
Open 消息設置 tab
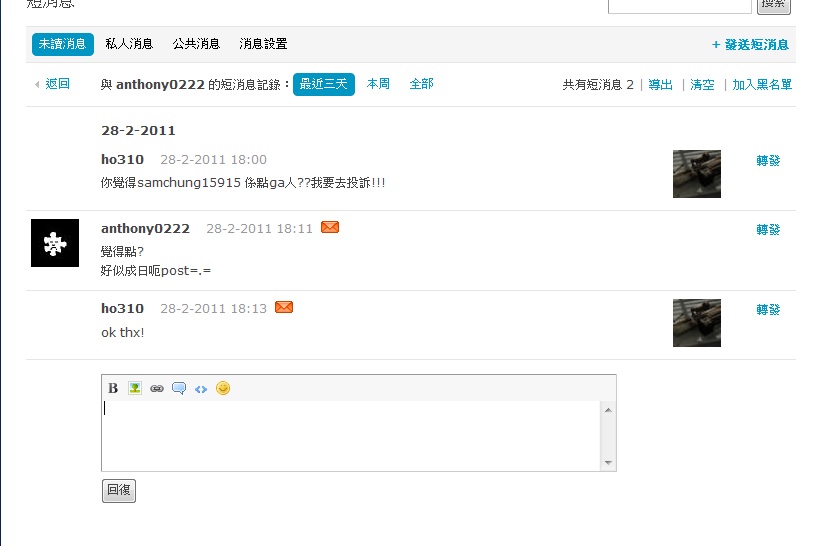click(x=263, y=44)
